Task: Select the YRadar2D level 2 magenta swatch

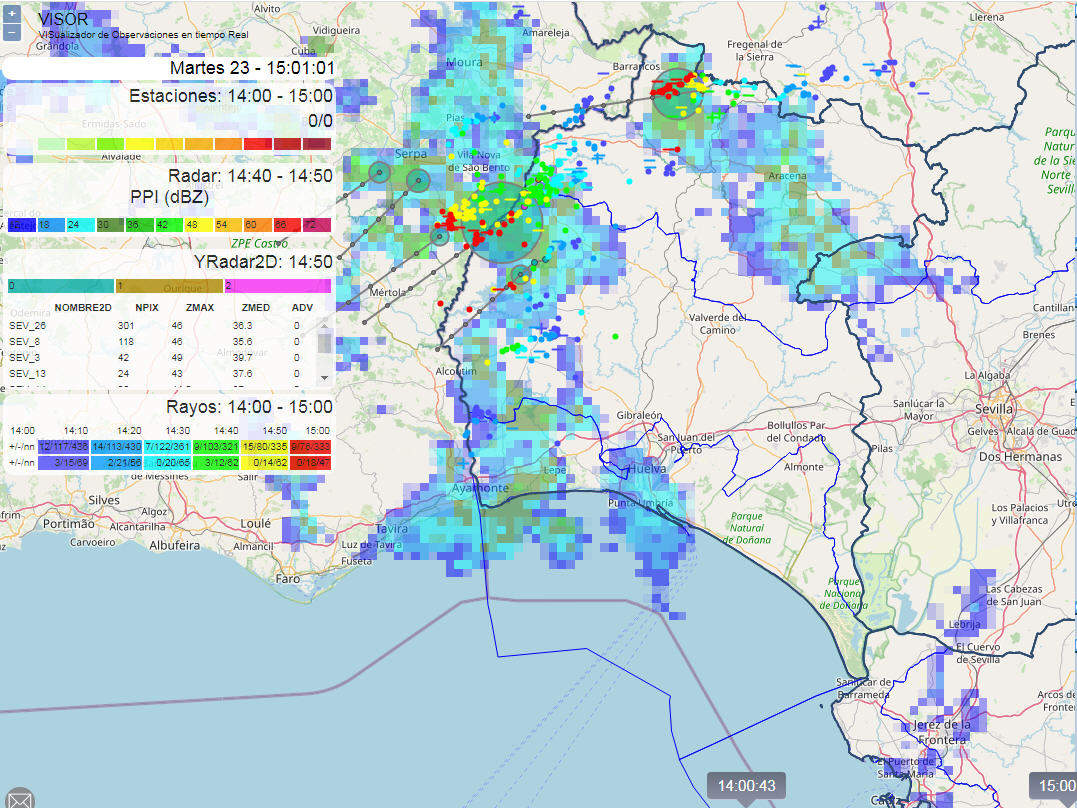Action: 277,286
